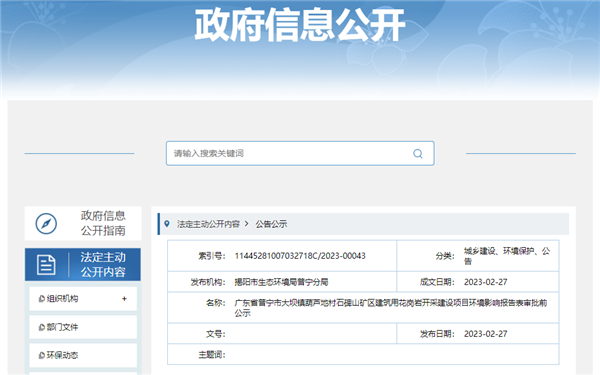Open the 政府信息公开指南 compass icon
The height and width of the screenshot is (375, 600).
pos(46,223)
